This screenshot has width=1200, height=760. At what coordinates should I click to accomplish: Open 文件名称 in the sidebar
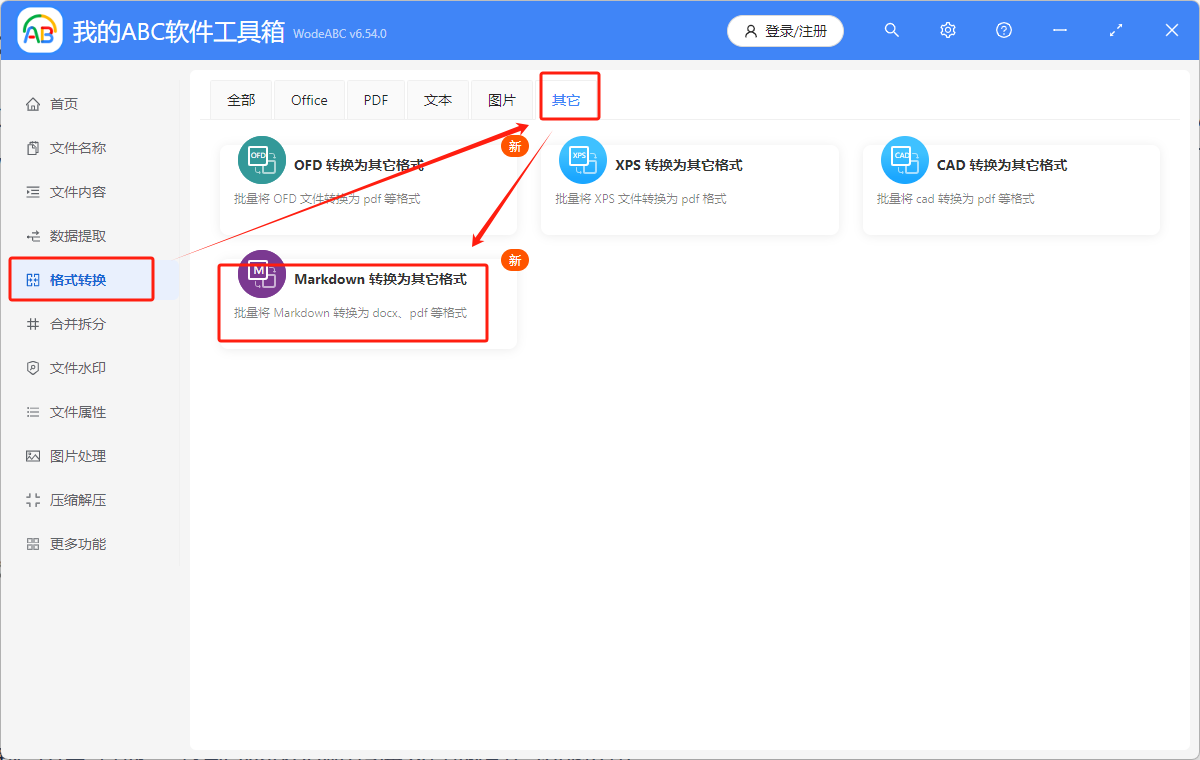[x=77, y=148]
